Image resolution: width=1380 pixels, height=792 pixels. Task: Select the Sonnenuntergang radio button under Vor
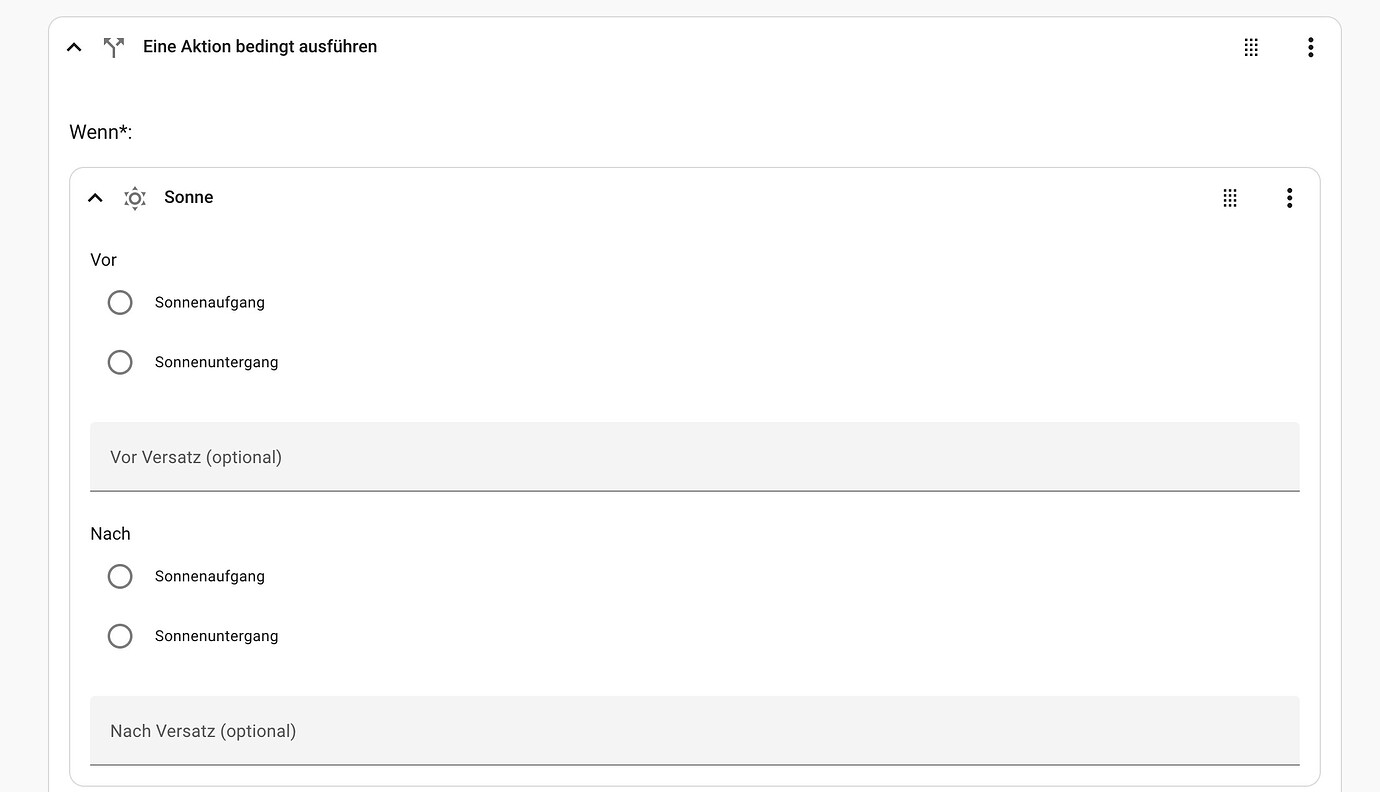pos(120,362)
